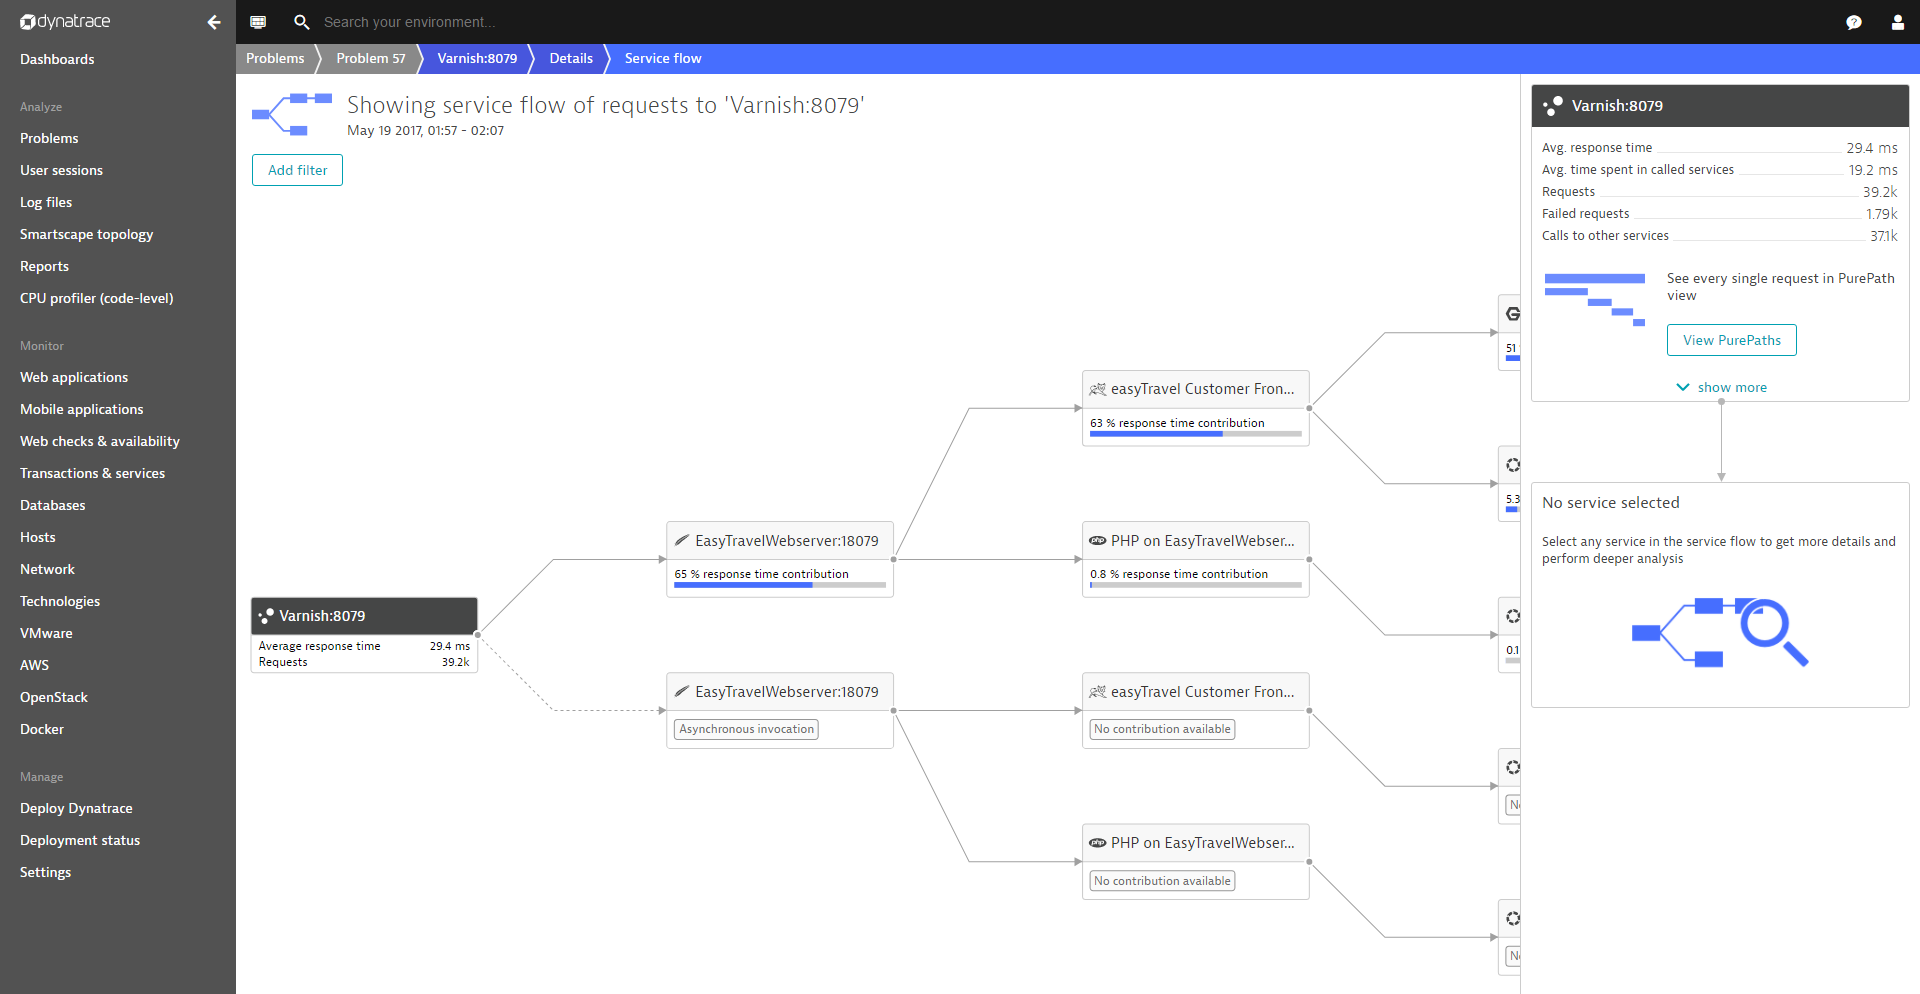Click the Dynatrace logo
The height and width of the screenshot is (994, 1920).
coord(65,22)
